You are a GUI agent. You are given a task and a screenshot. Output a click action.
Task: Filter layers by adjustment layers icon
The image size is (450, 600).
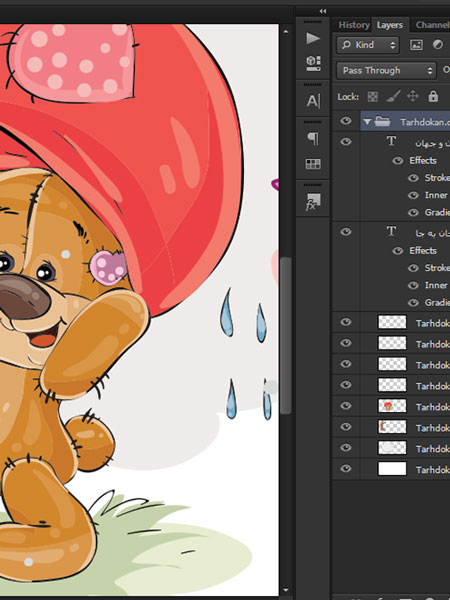437,45
